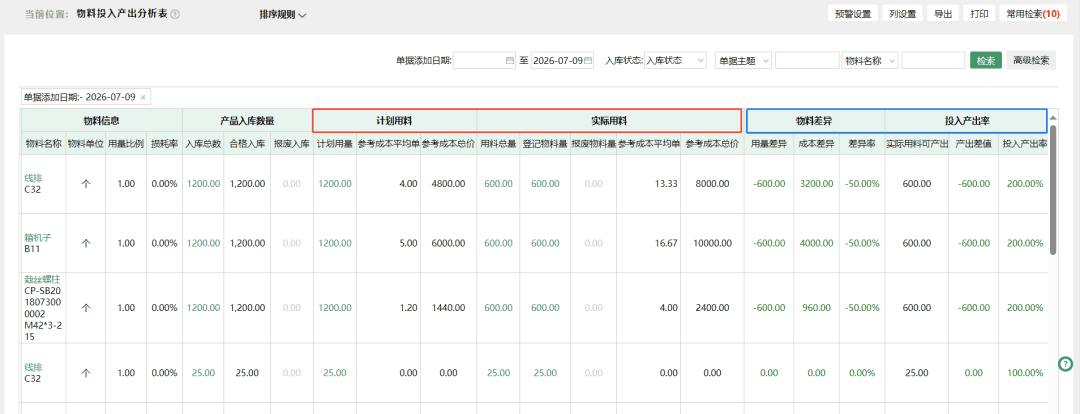1080x414 pixels.
Task: Open the 物料名称 search type dropdown
Action: coord(871,61)
